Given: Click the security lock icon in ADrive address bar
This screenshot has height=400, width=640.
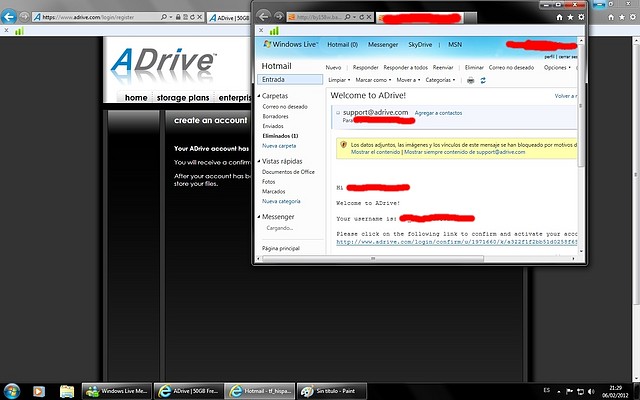Looking at the screenshot, I should (178, 17).
